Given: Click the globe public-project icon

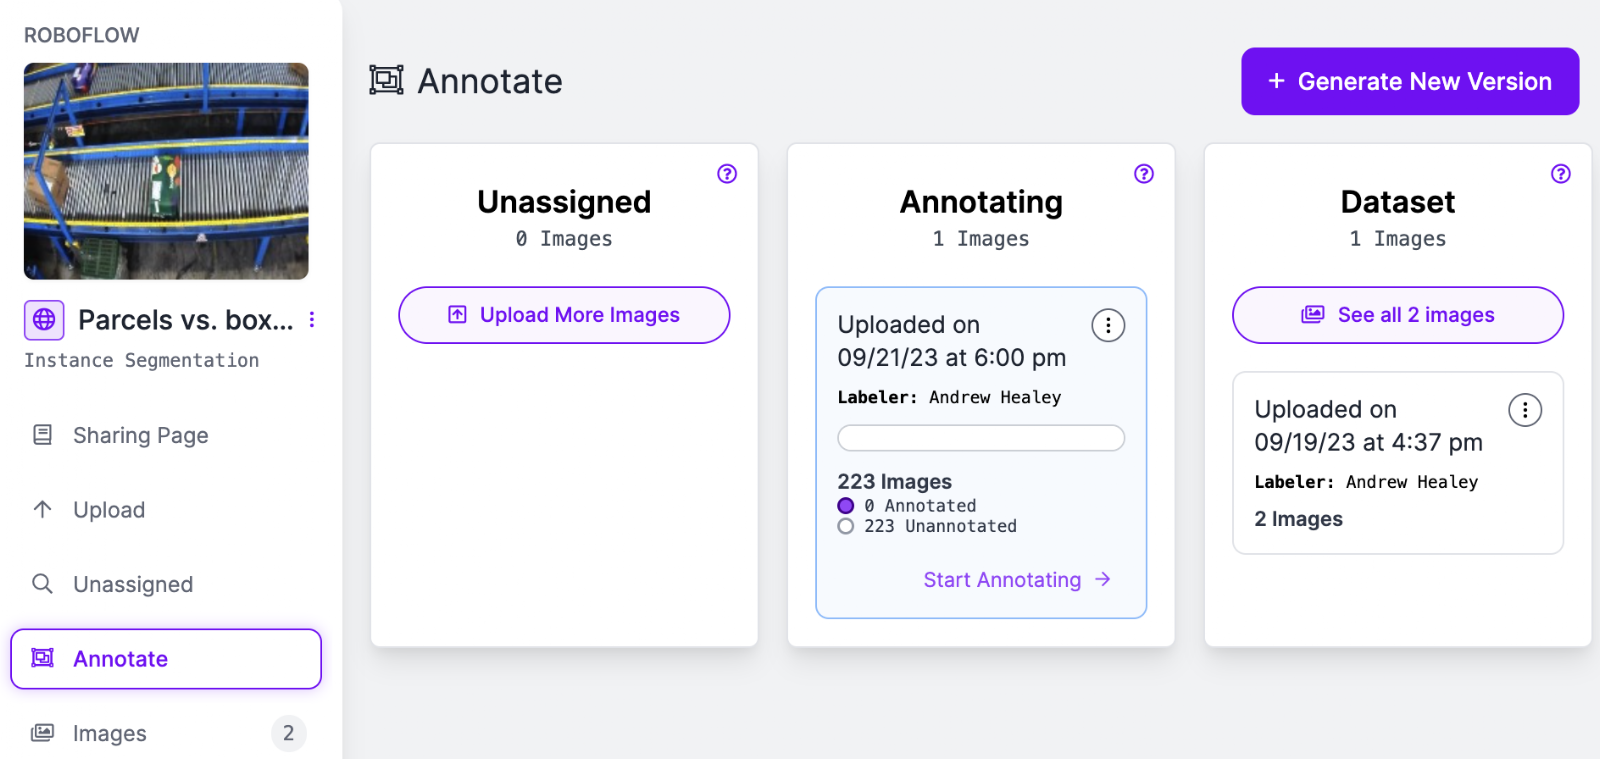Looking at the screenshot, I should 44,320.
